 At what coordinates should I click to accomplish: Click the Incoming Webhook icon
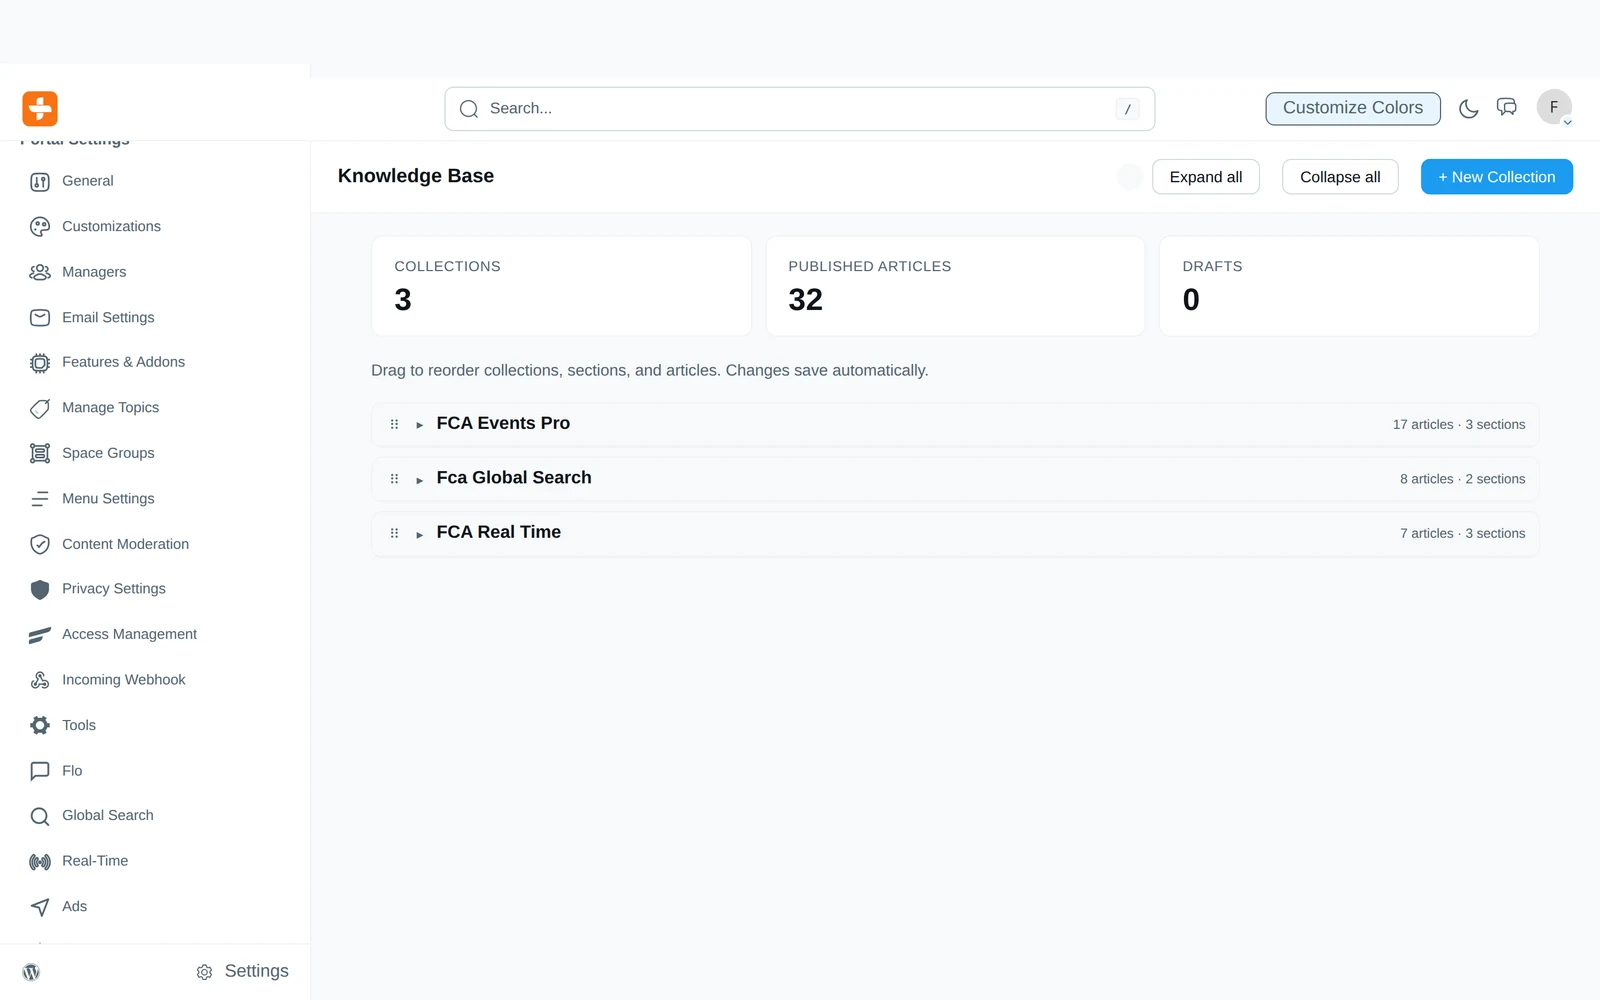coord(40,681)
